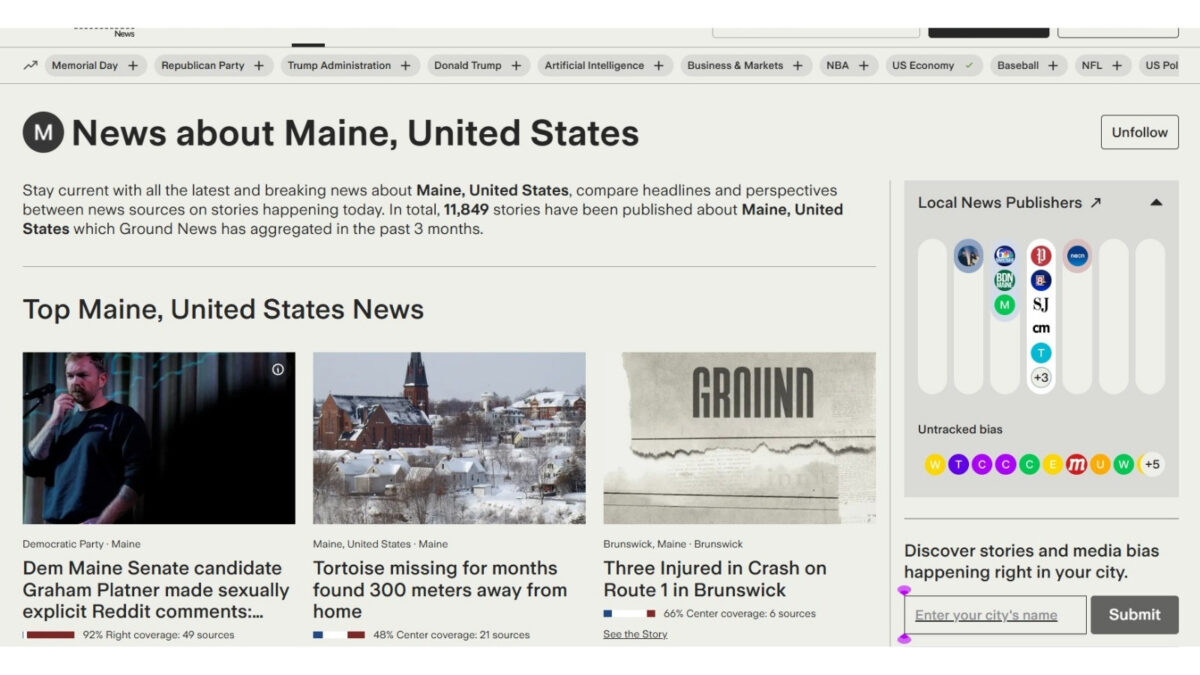
Task: Open the Business & Markets topic chip
Action: pos(745,66)
